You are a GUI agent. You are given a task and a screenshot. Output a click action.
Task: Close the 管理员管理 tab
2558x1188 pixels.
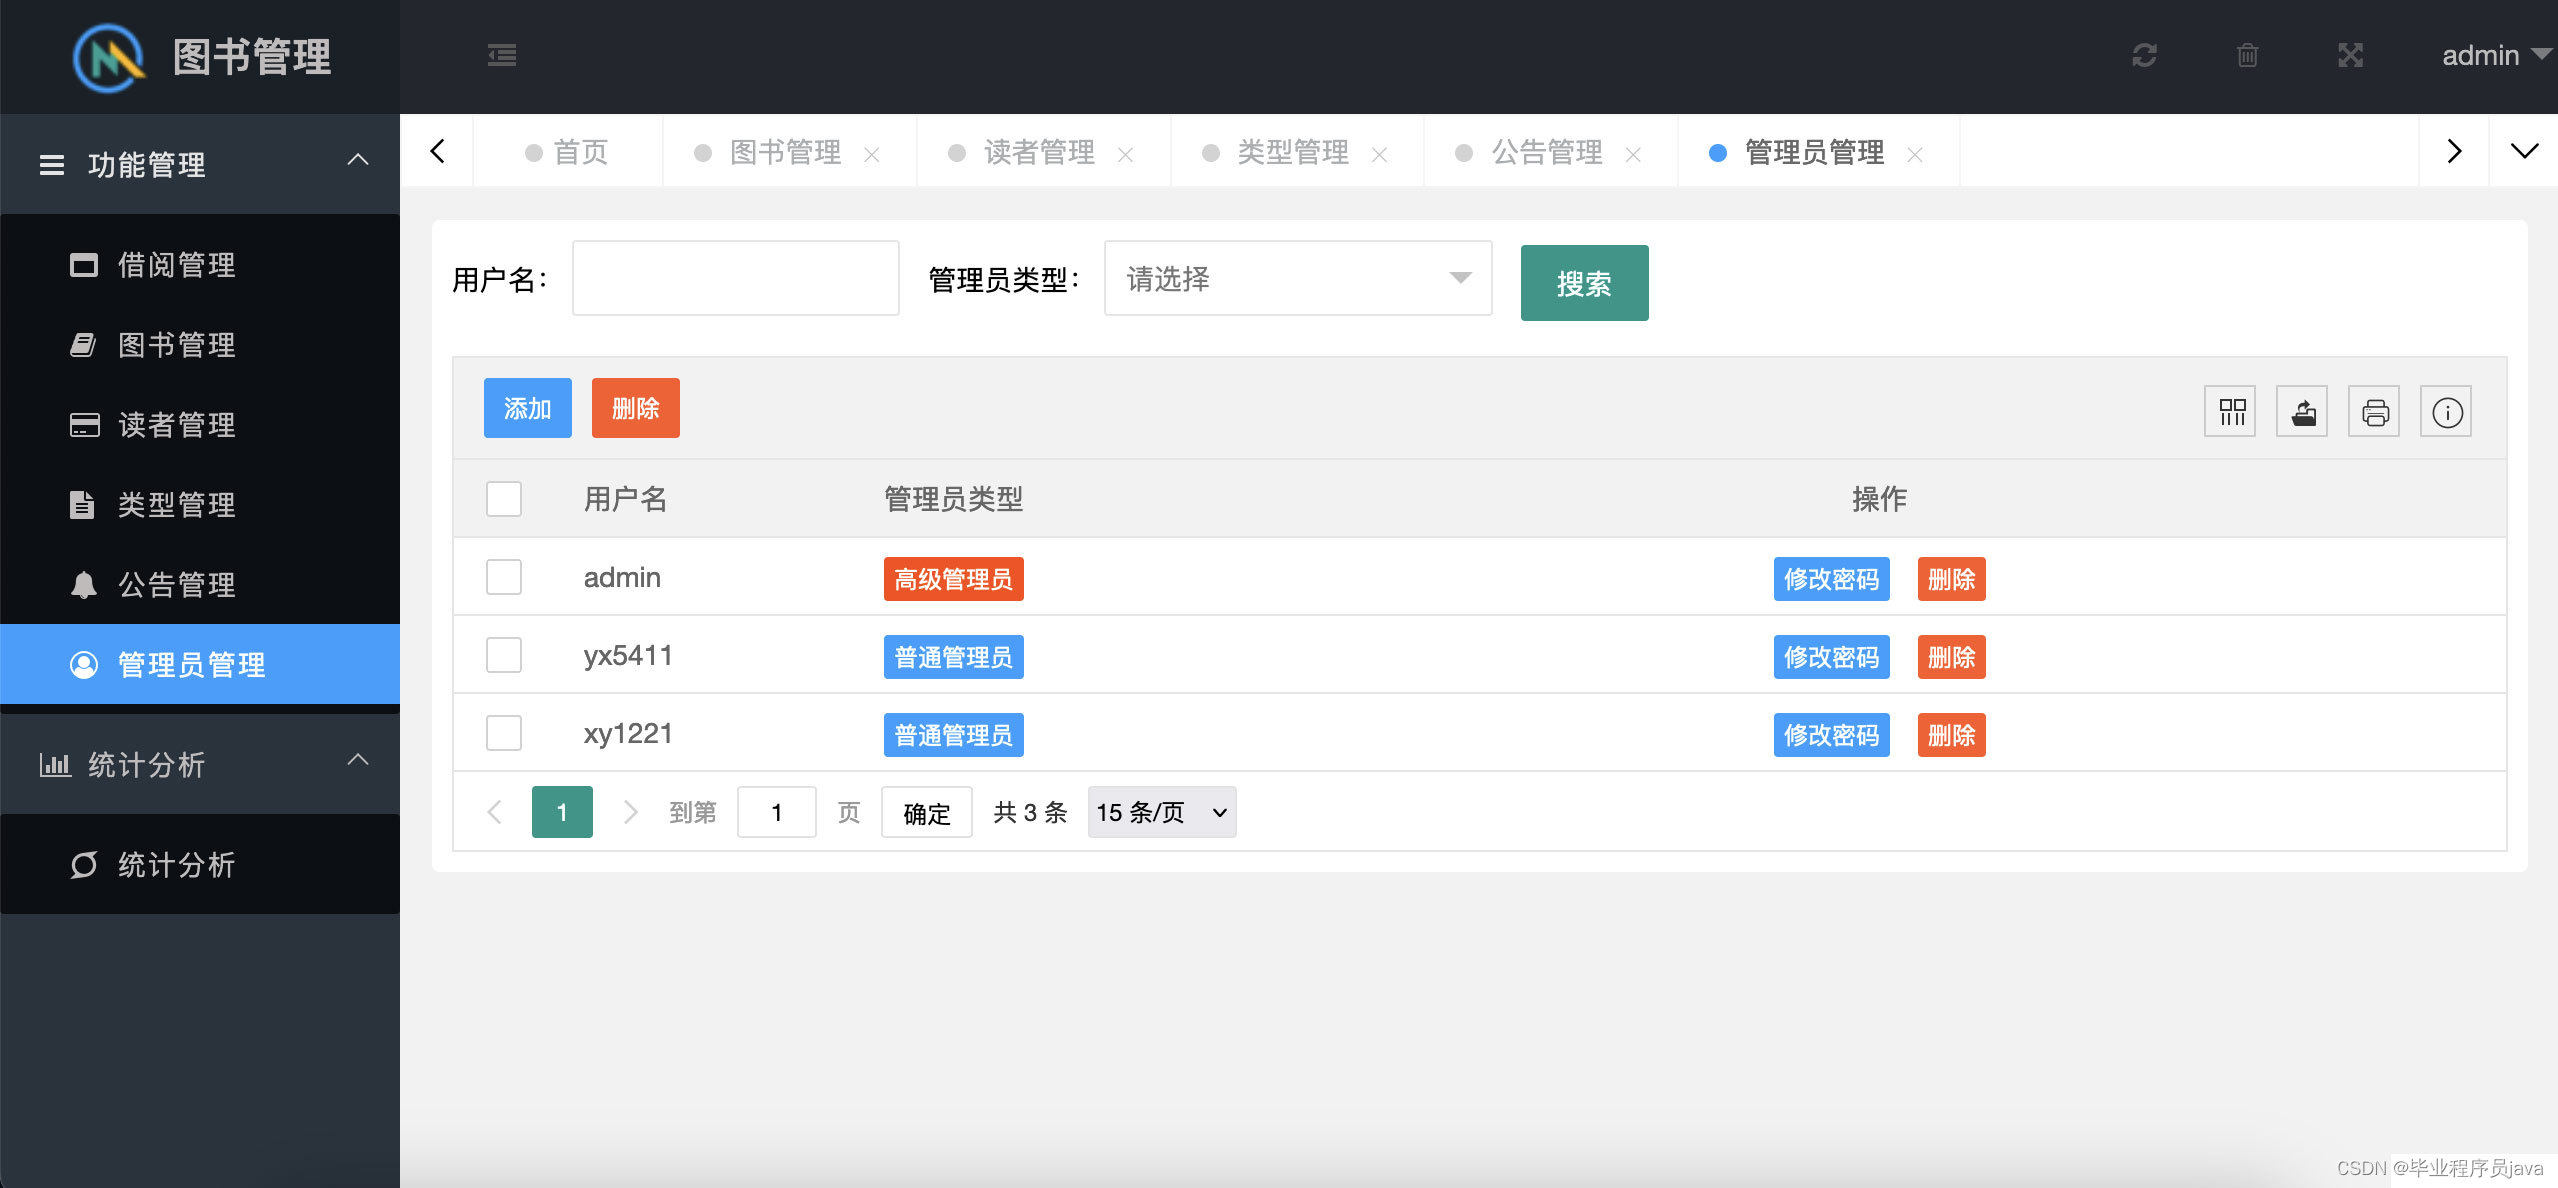tap(1915, 154)
